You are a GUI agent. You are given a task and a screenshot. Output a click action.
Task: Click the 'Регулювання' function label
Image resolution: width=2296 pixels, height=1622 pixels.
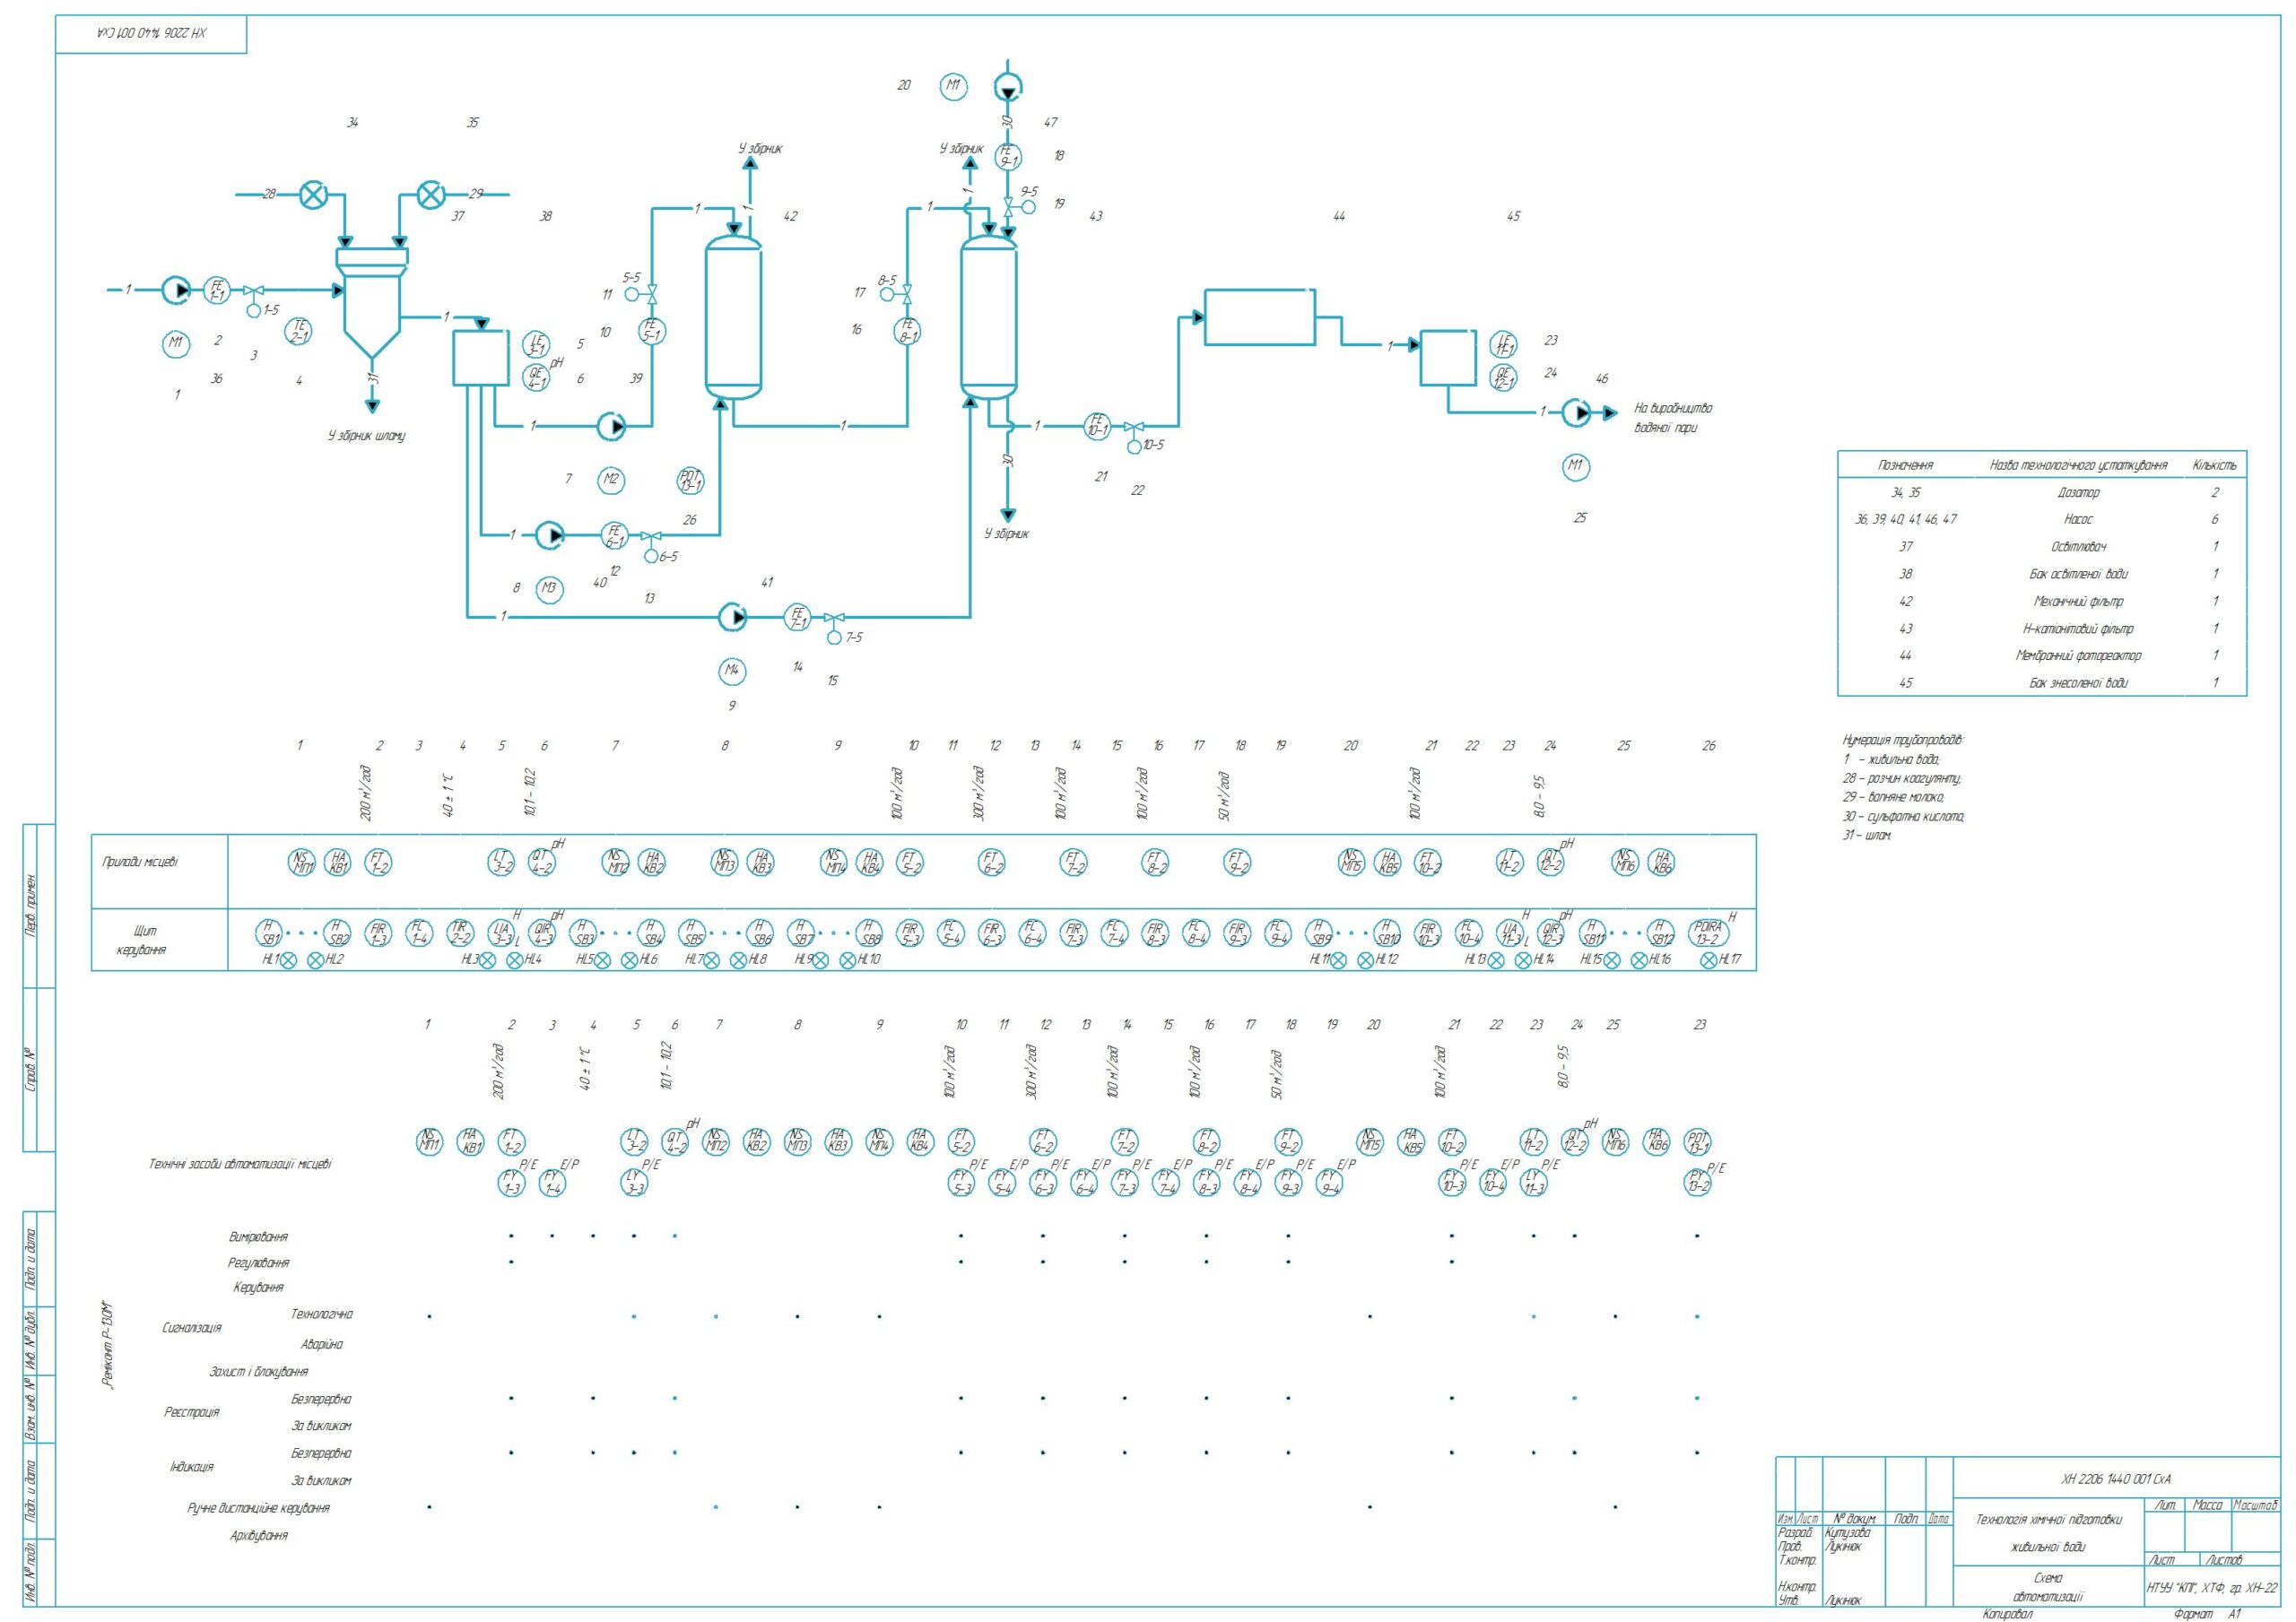coord(258,1263)
